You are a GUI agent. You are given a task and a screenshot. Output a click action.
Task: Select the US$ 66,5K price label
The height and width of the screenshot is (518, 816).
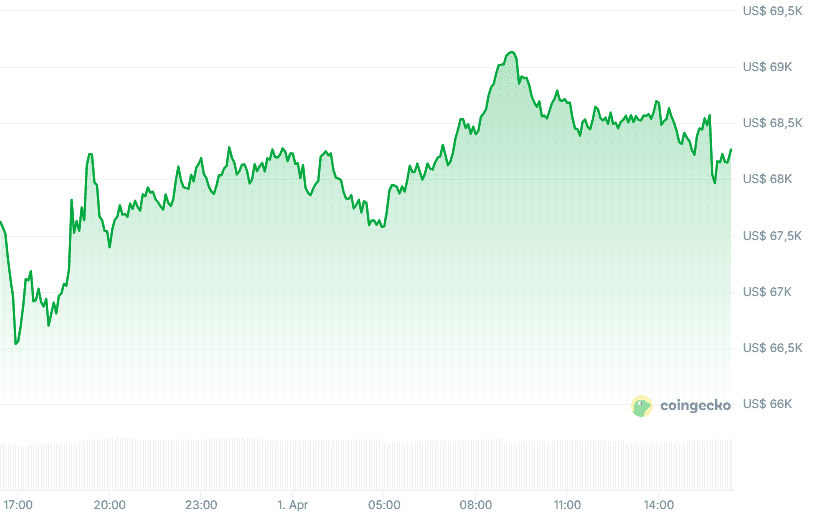773,348
